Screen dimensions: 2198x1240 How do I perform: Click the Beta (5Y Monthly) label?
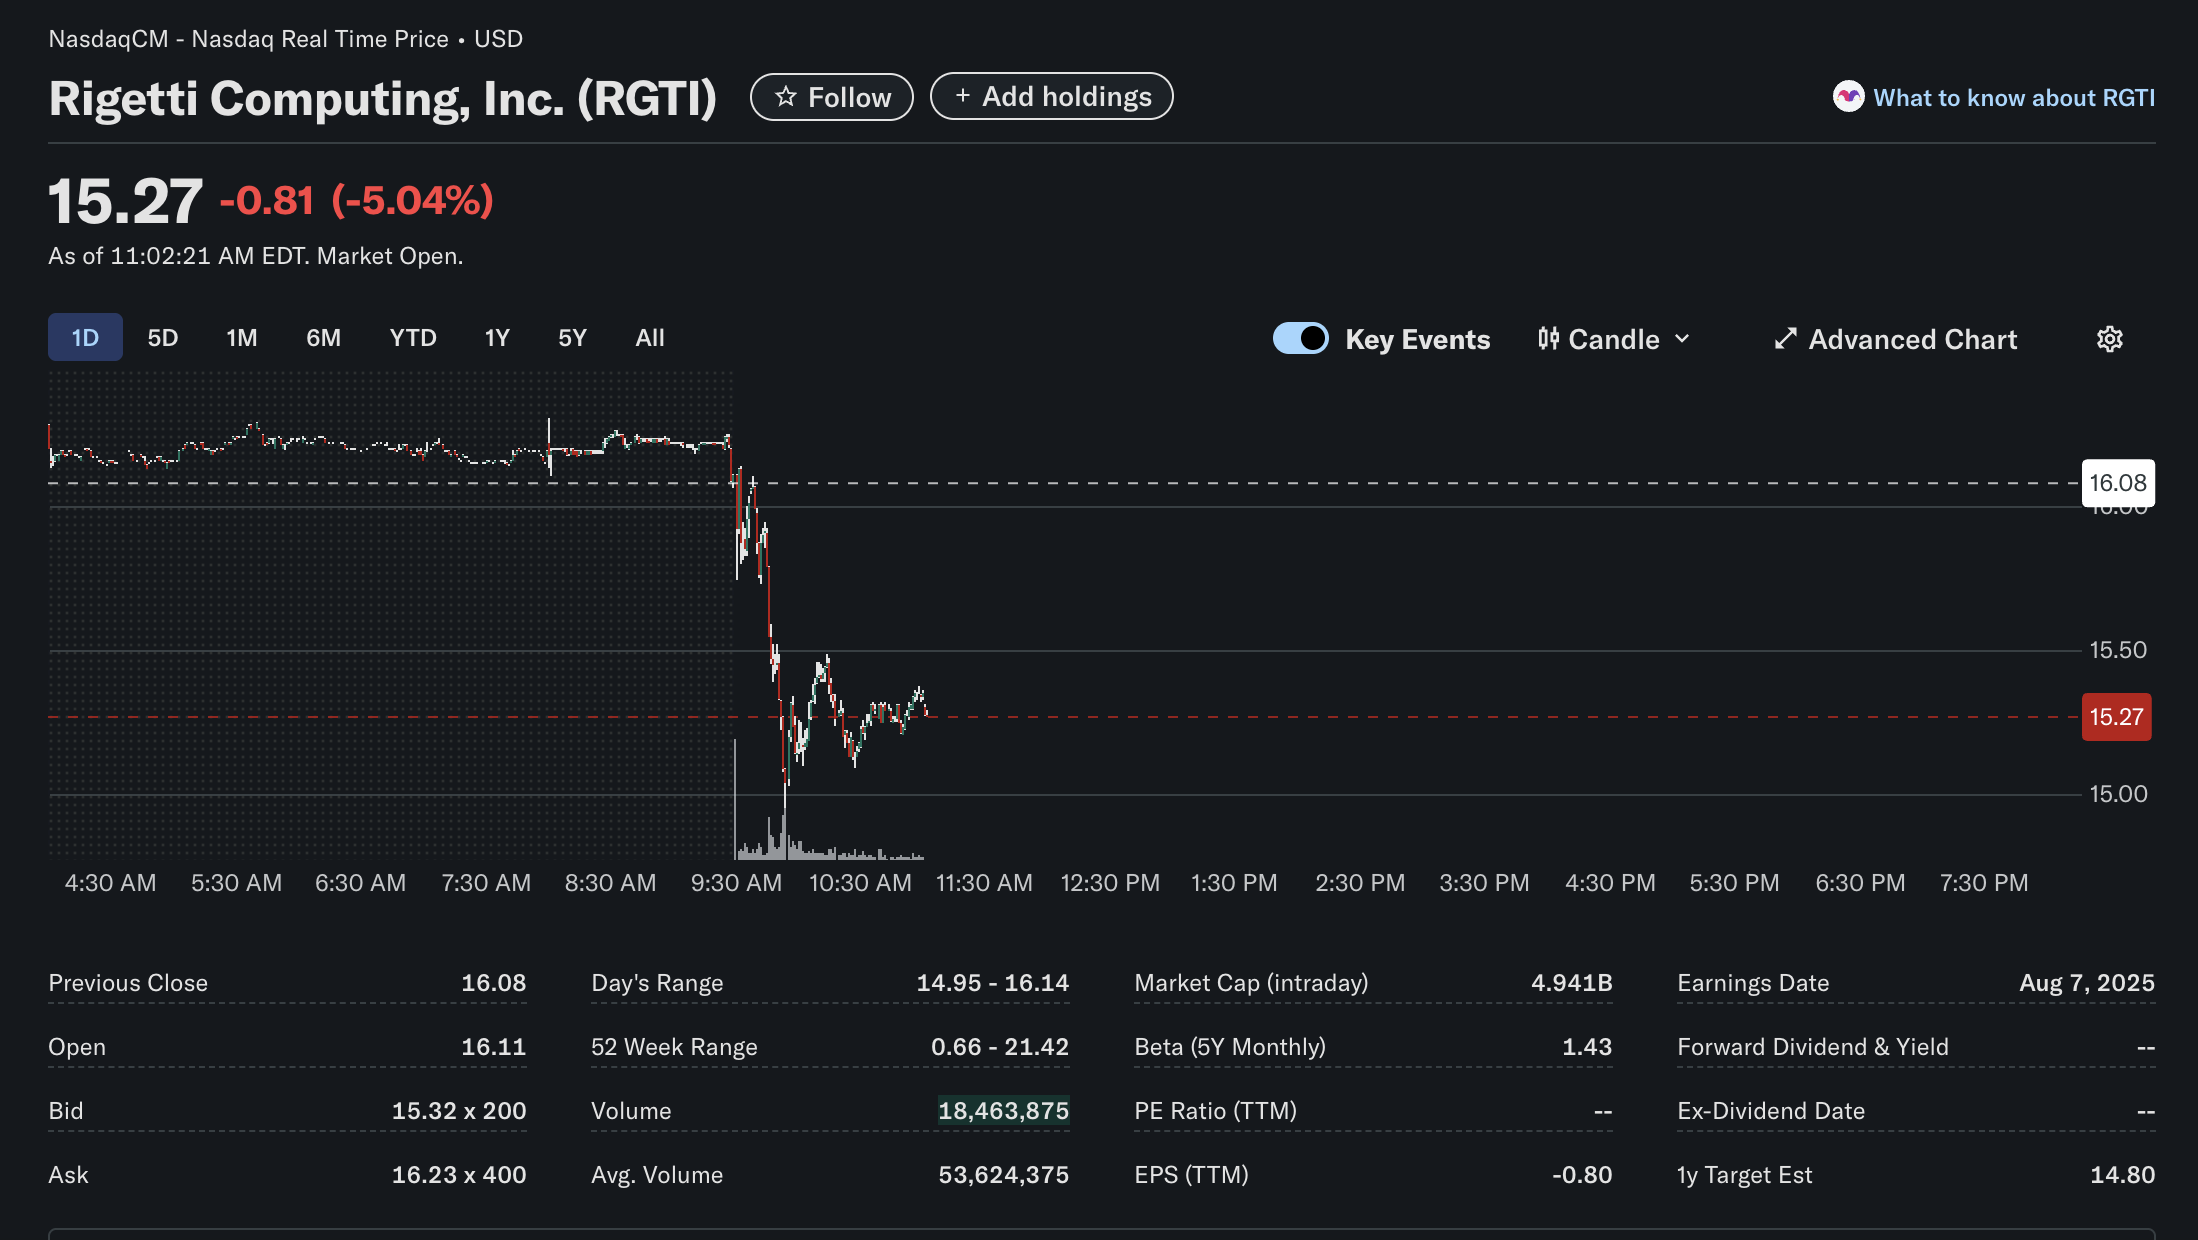[x=1230, y=1047]
